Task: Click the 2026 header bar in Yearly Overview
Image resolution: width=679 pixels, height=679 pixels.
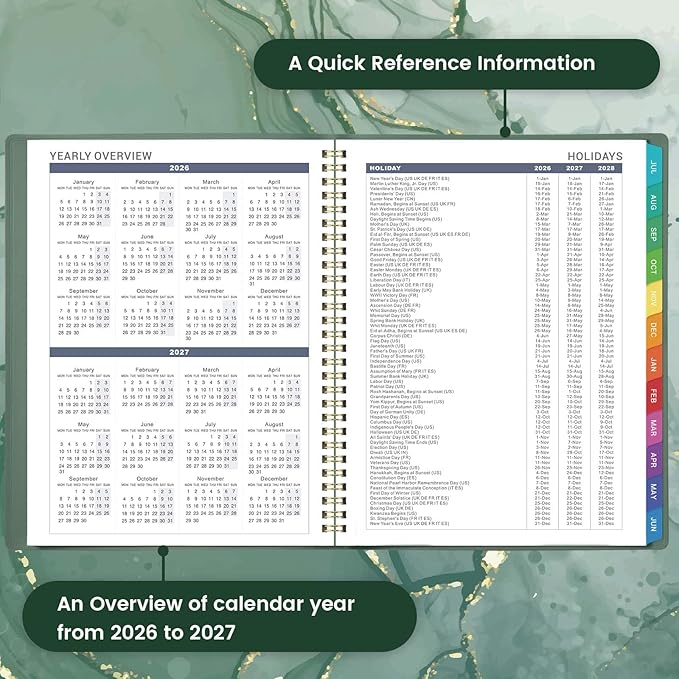Action: 179,168
